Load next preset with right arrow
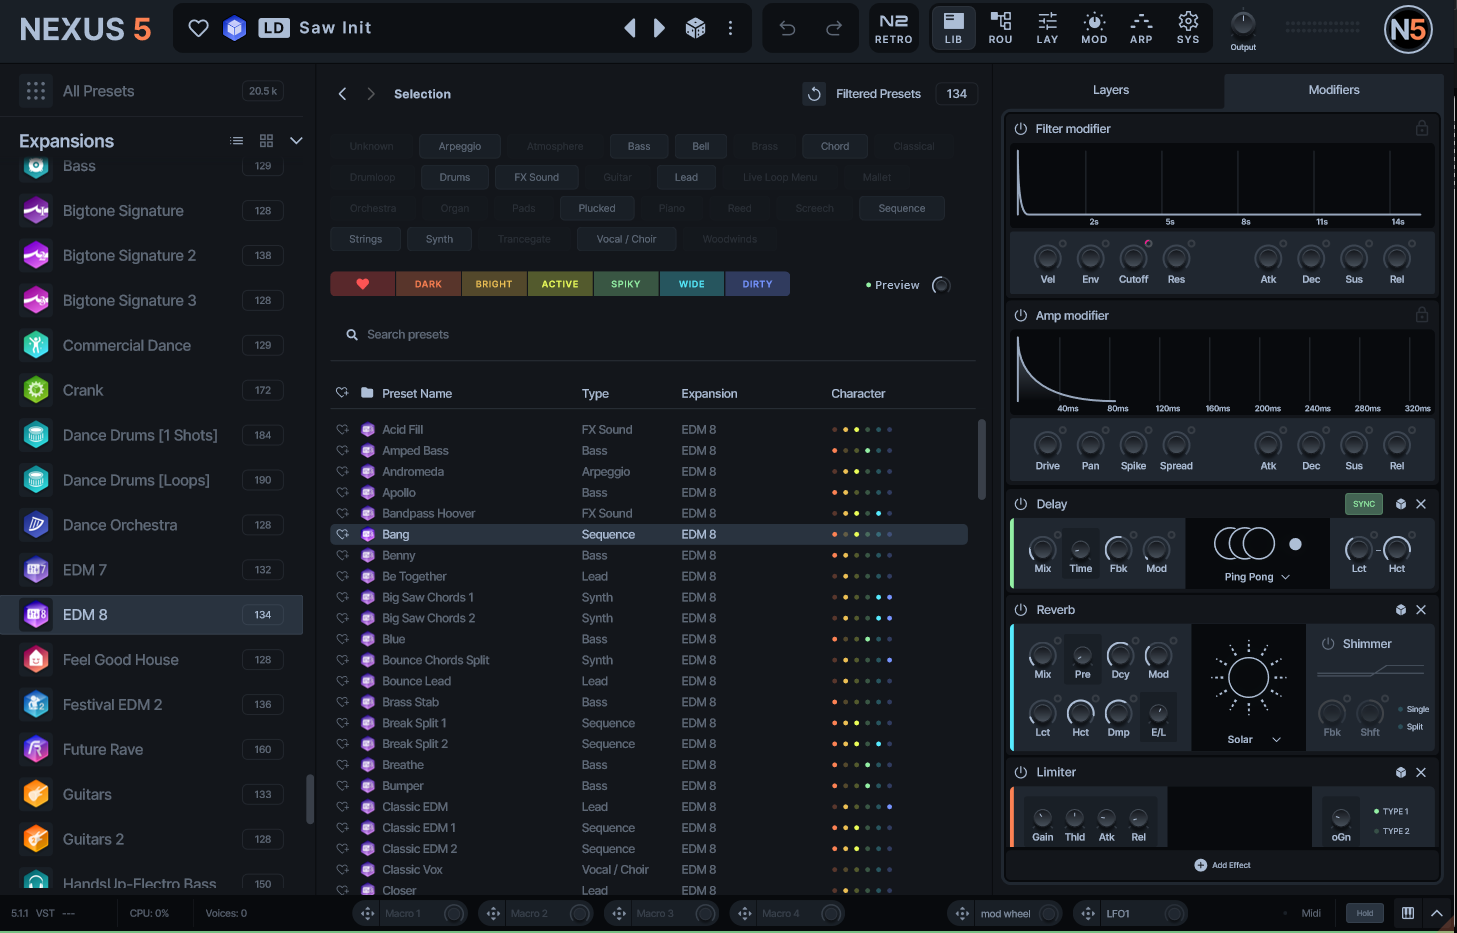1457x933 pixels. 659,28
